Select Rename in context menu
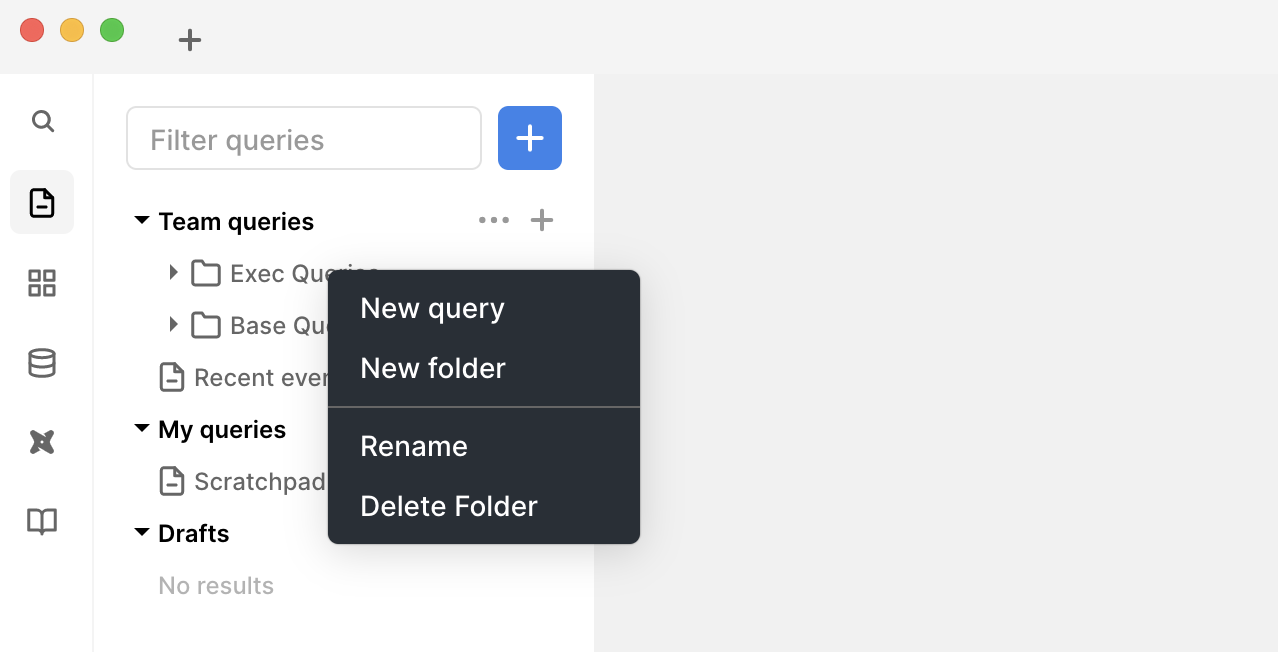The width and height of the screenshot is (1278, 652). coord(484,446)
